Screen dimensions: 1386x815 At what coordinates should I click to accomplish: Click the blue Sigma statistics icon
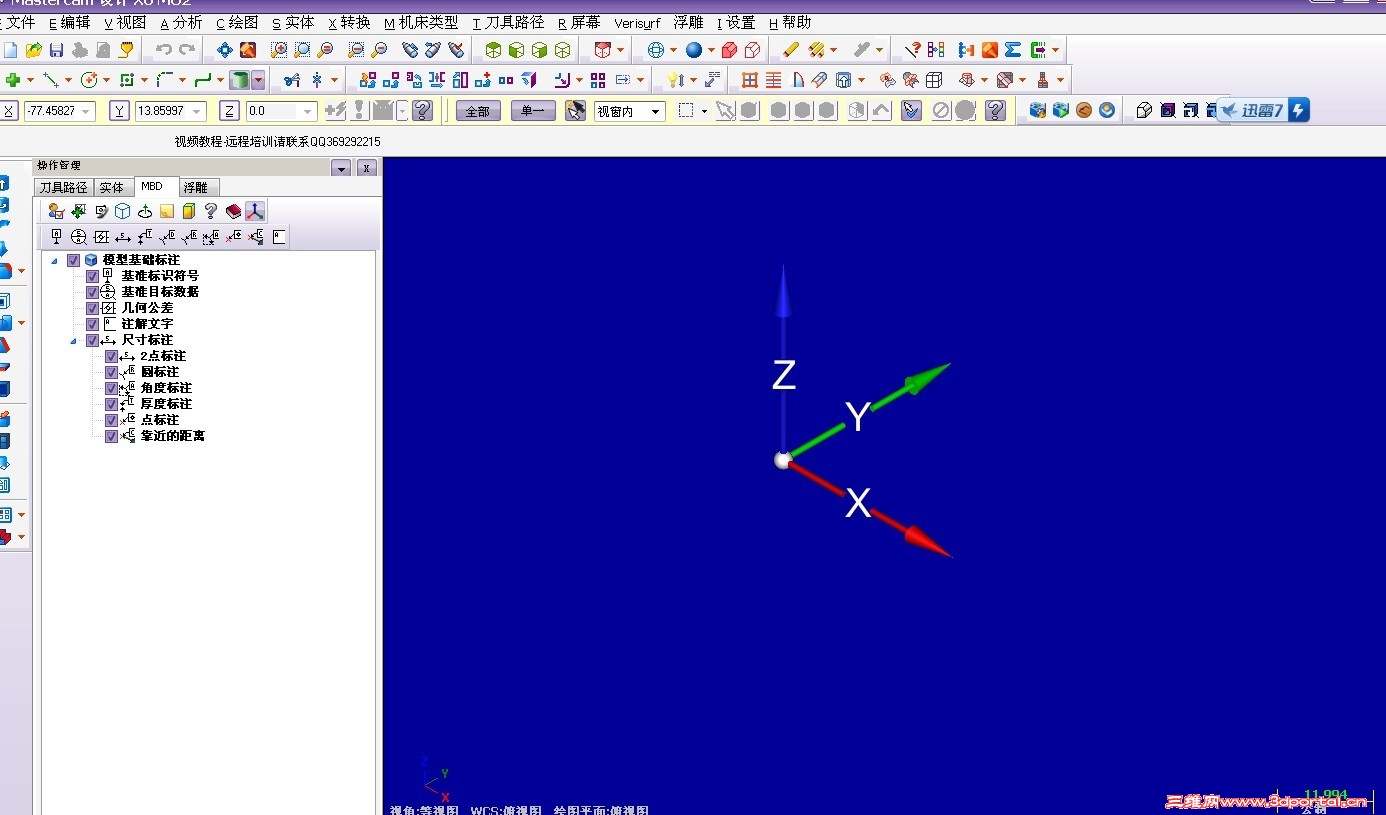coord(1012,49)
